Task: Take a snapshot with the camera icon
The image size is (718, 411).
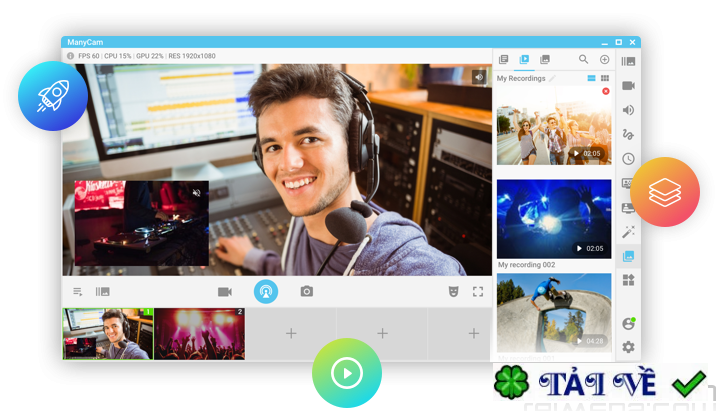Action: (x=307, y=291)
